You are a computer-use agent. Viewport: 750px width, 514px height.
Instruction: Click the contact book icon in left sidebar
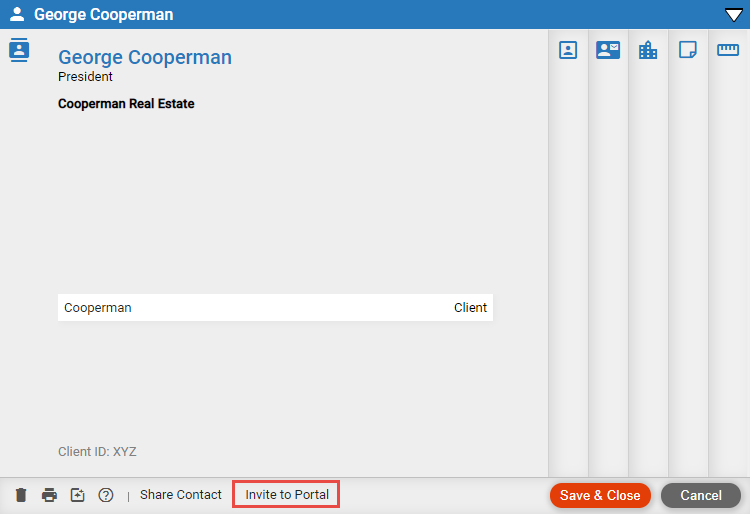tap(19, 51)
